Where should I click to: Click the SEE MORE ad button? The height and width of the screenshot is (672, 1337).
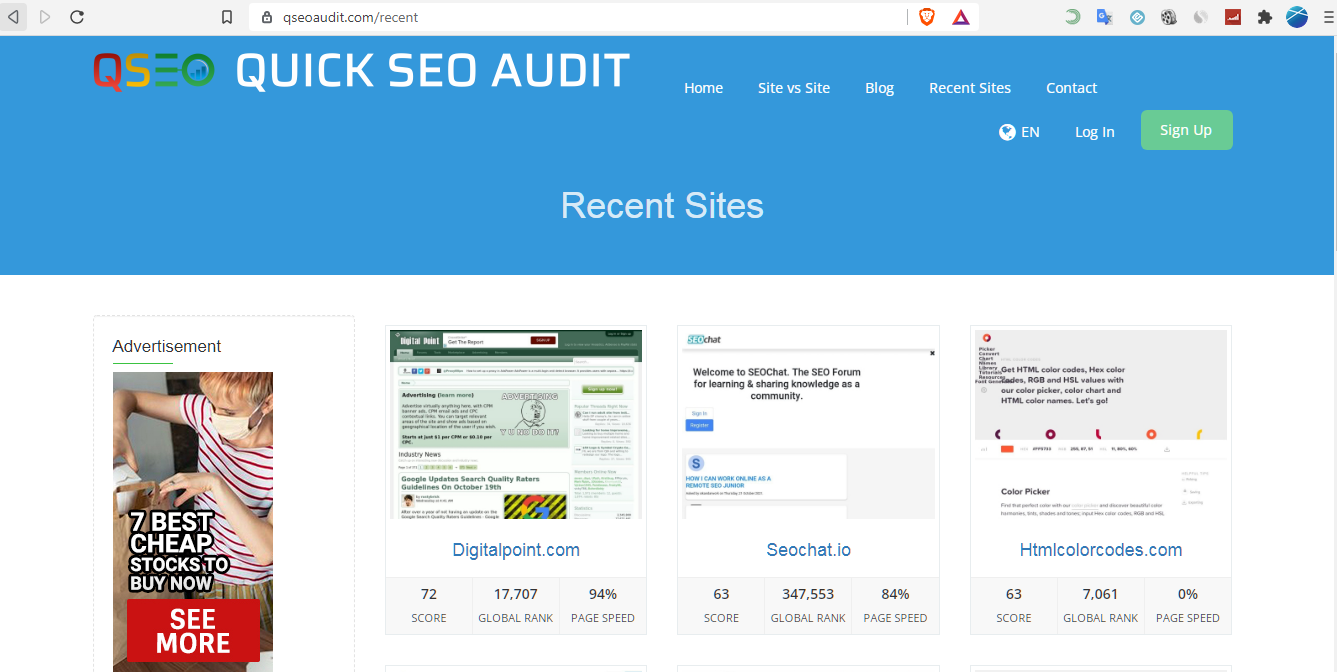[193, 631]
